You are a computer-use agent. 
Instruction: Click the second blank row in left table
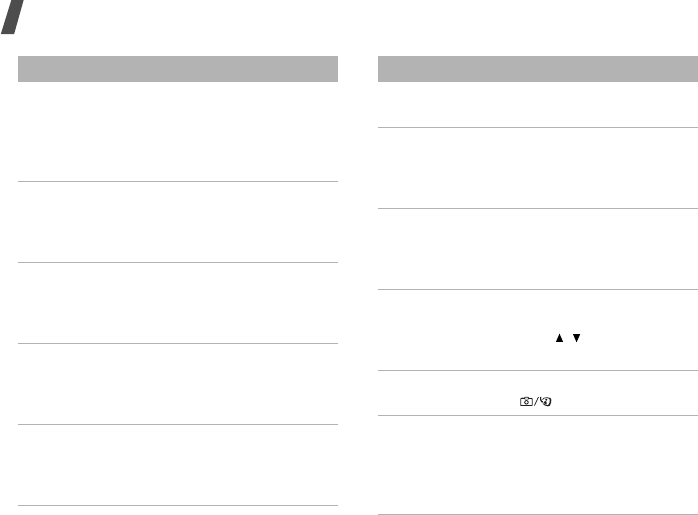pyautogui.click(x=178, y=222)
